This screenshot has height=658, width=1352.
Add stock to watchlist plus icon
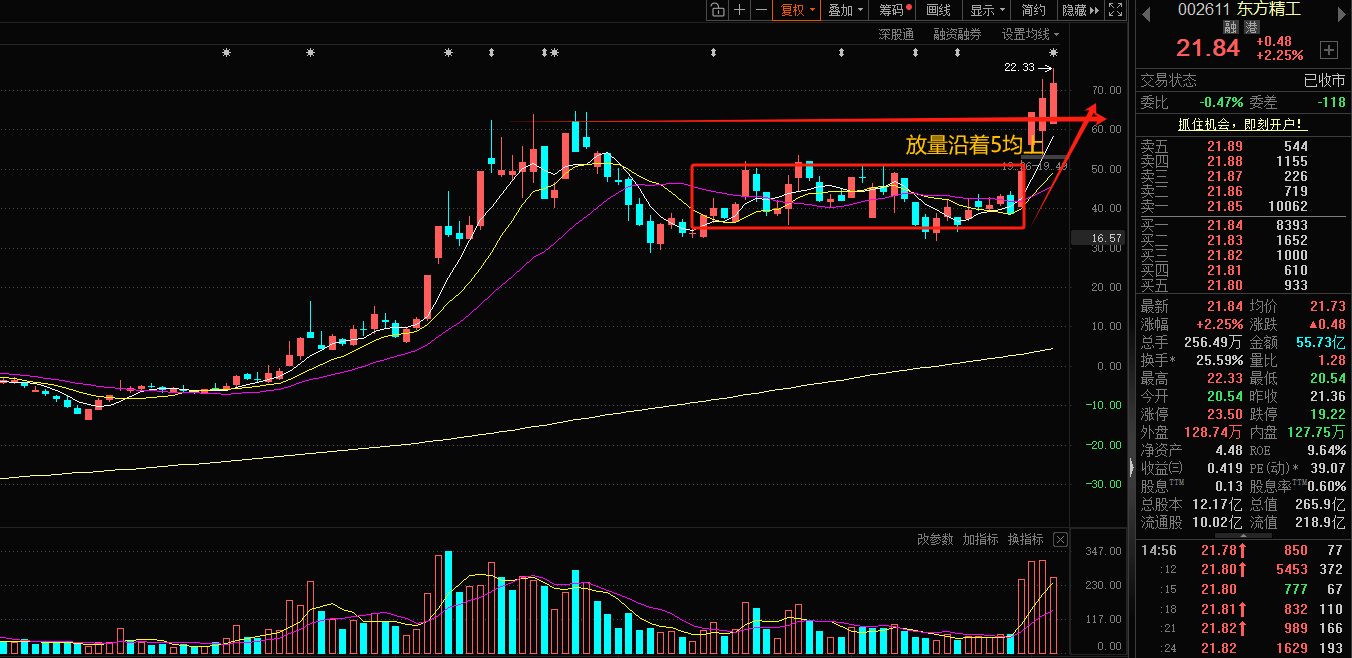tap(1329, 49)
